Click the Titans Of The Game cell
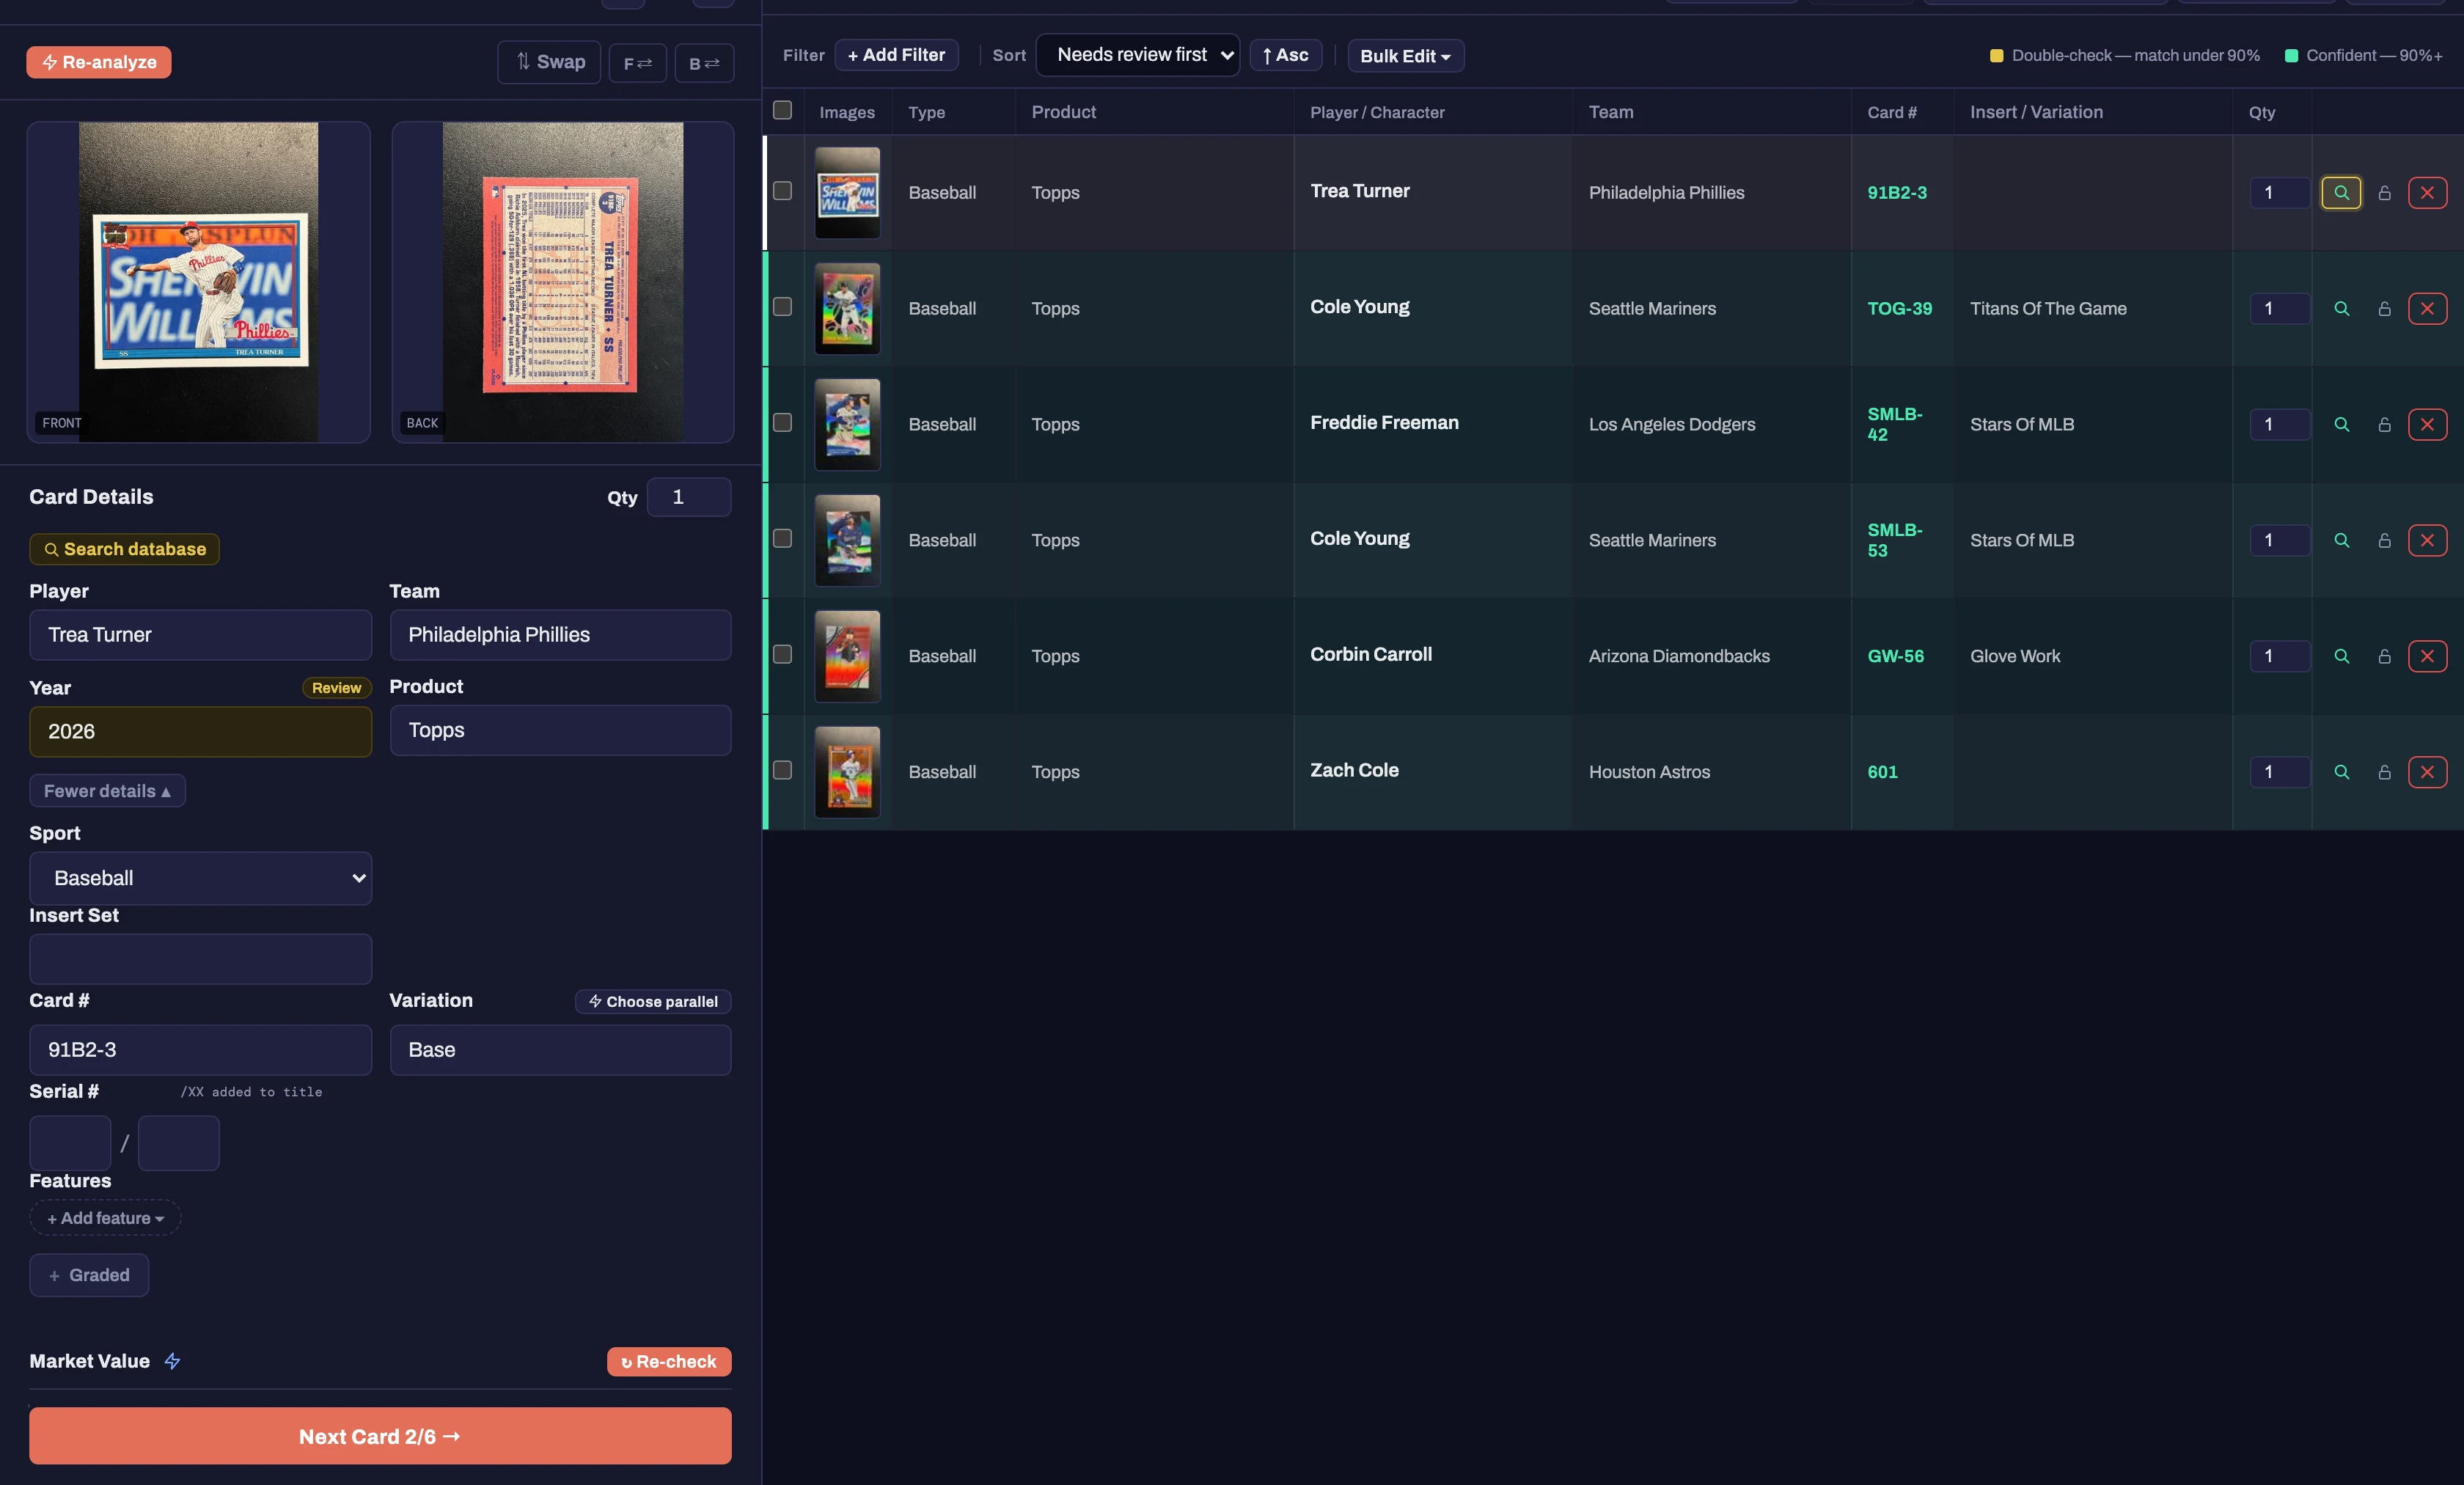The image size is (2464, 1485). coord(2093,308)
